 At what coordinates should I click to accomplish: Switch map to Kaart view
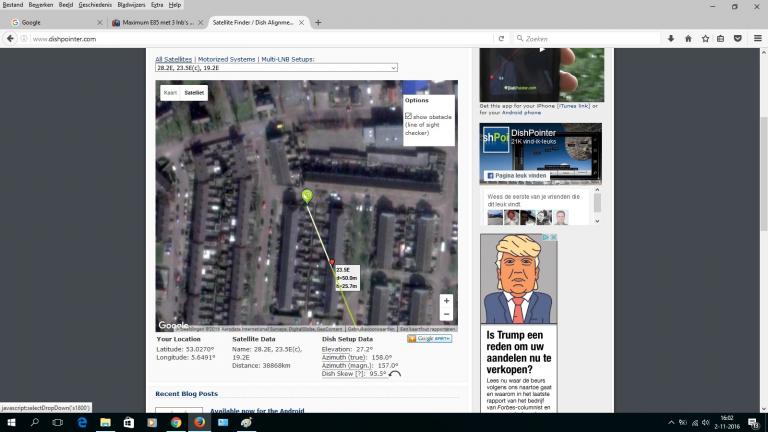[170, 93]
